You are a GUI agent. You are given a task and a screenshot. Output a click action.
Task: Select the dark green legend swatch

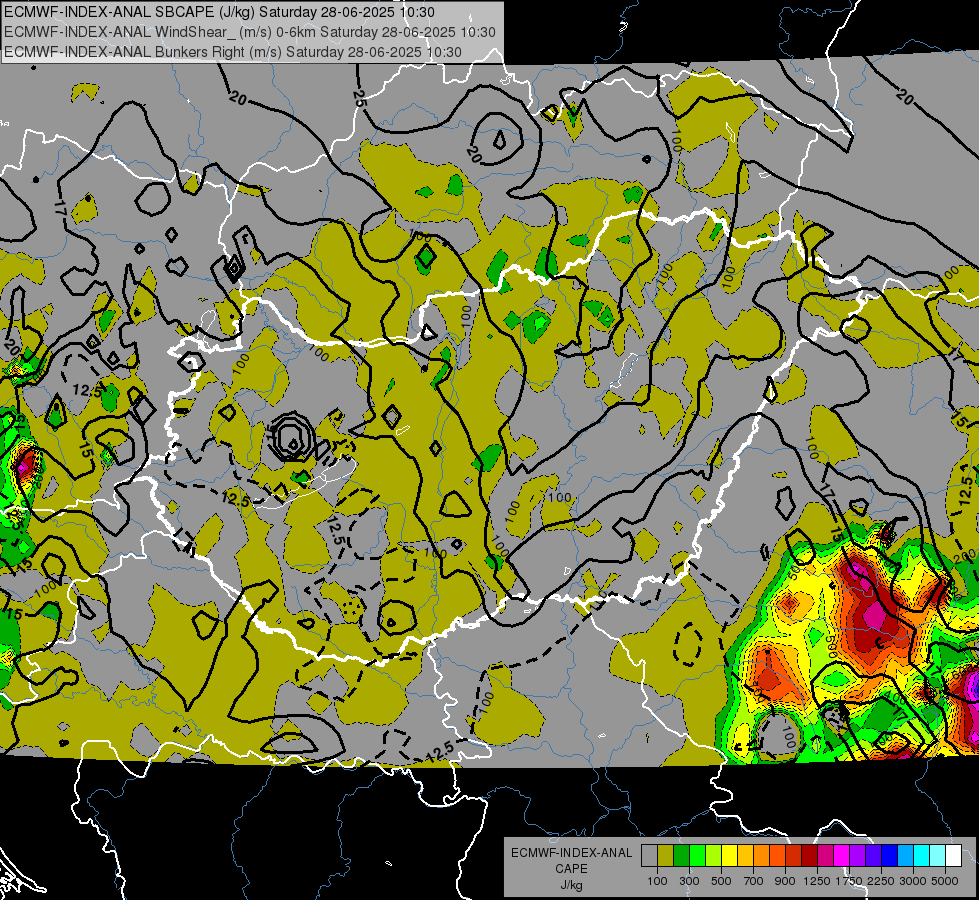point(682,855)
